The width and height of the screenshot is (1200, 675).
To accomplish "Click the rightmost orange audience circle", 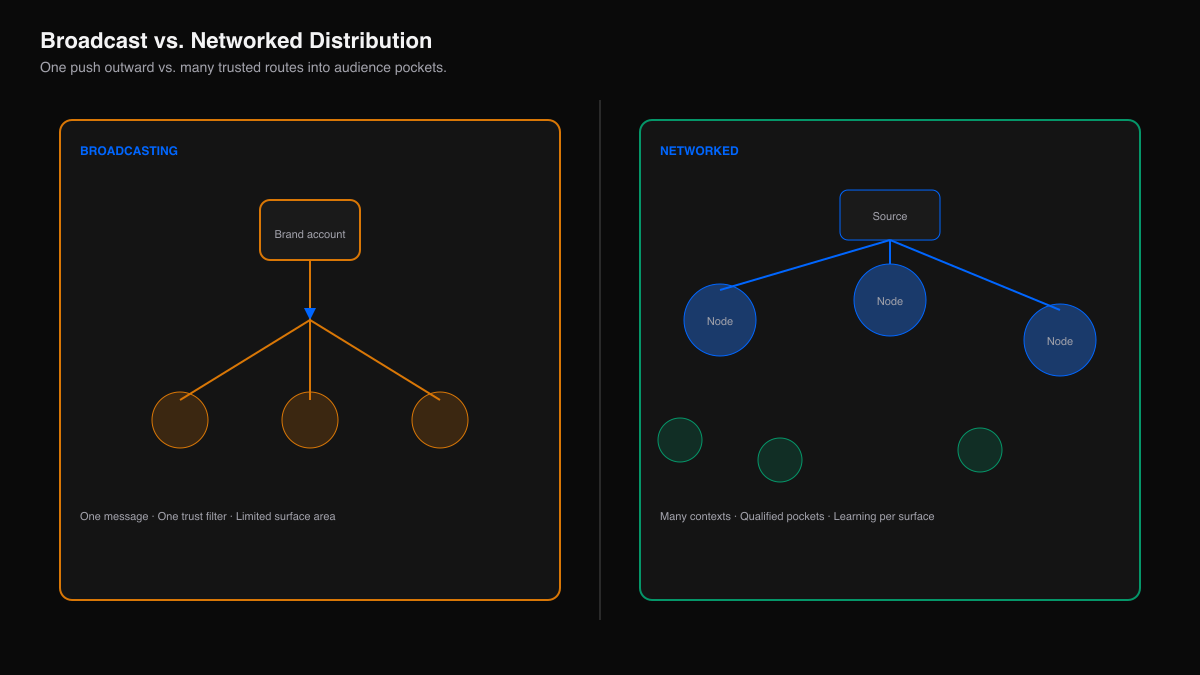I will point(440,420).
